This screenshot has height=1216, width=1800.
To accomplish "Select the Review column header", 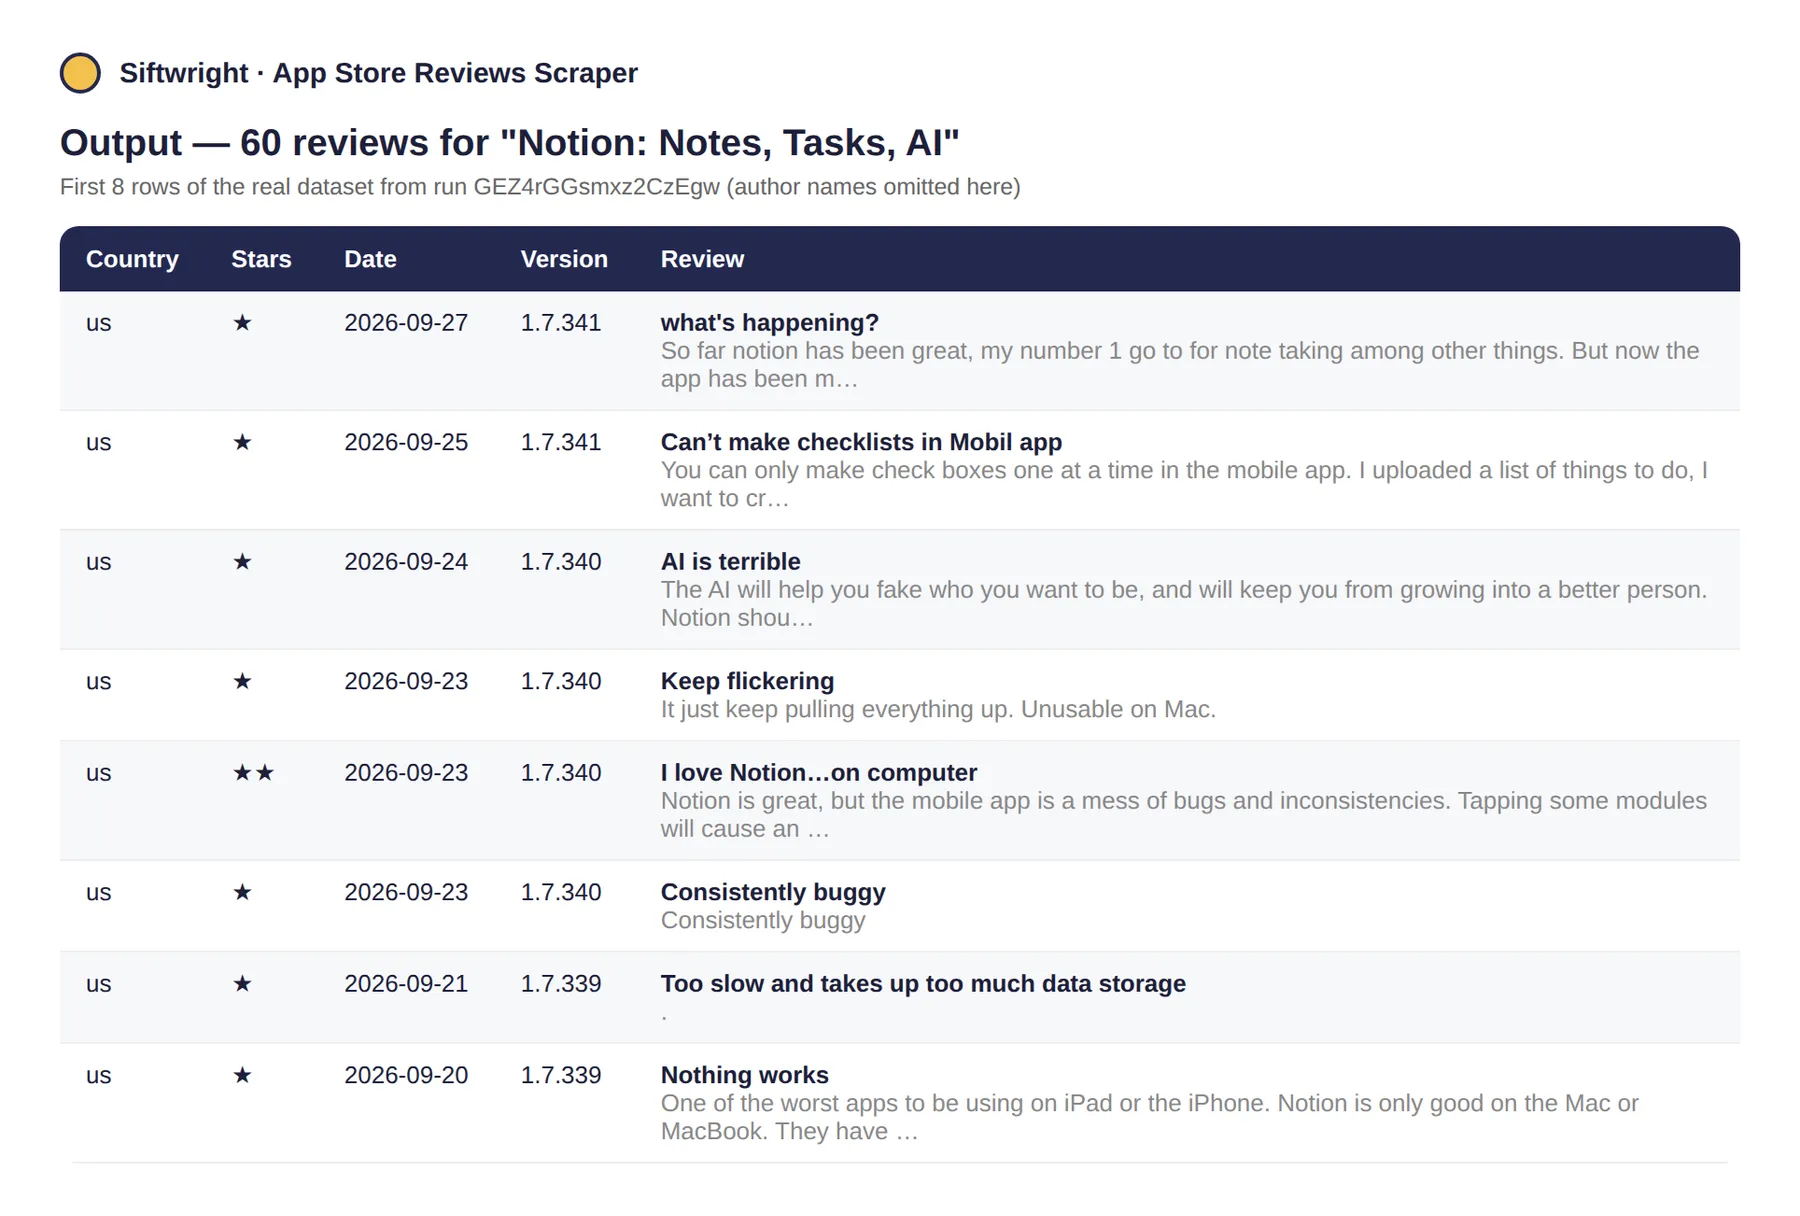I will pos(702,259).
